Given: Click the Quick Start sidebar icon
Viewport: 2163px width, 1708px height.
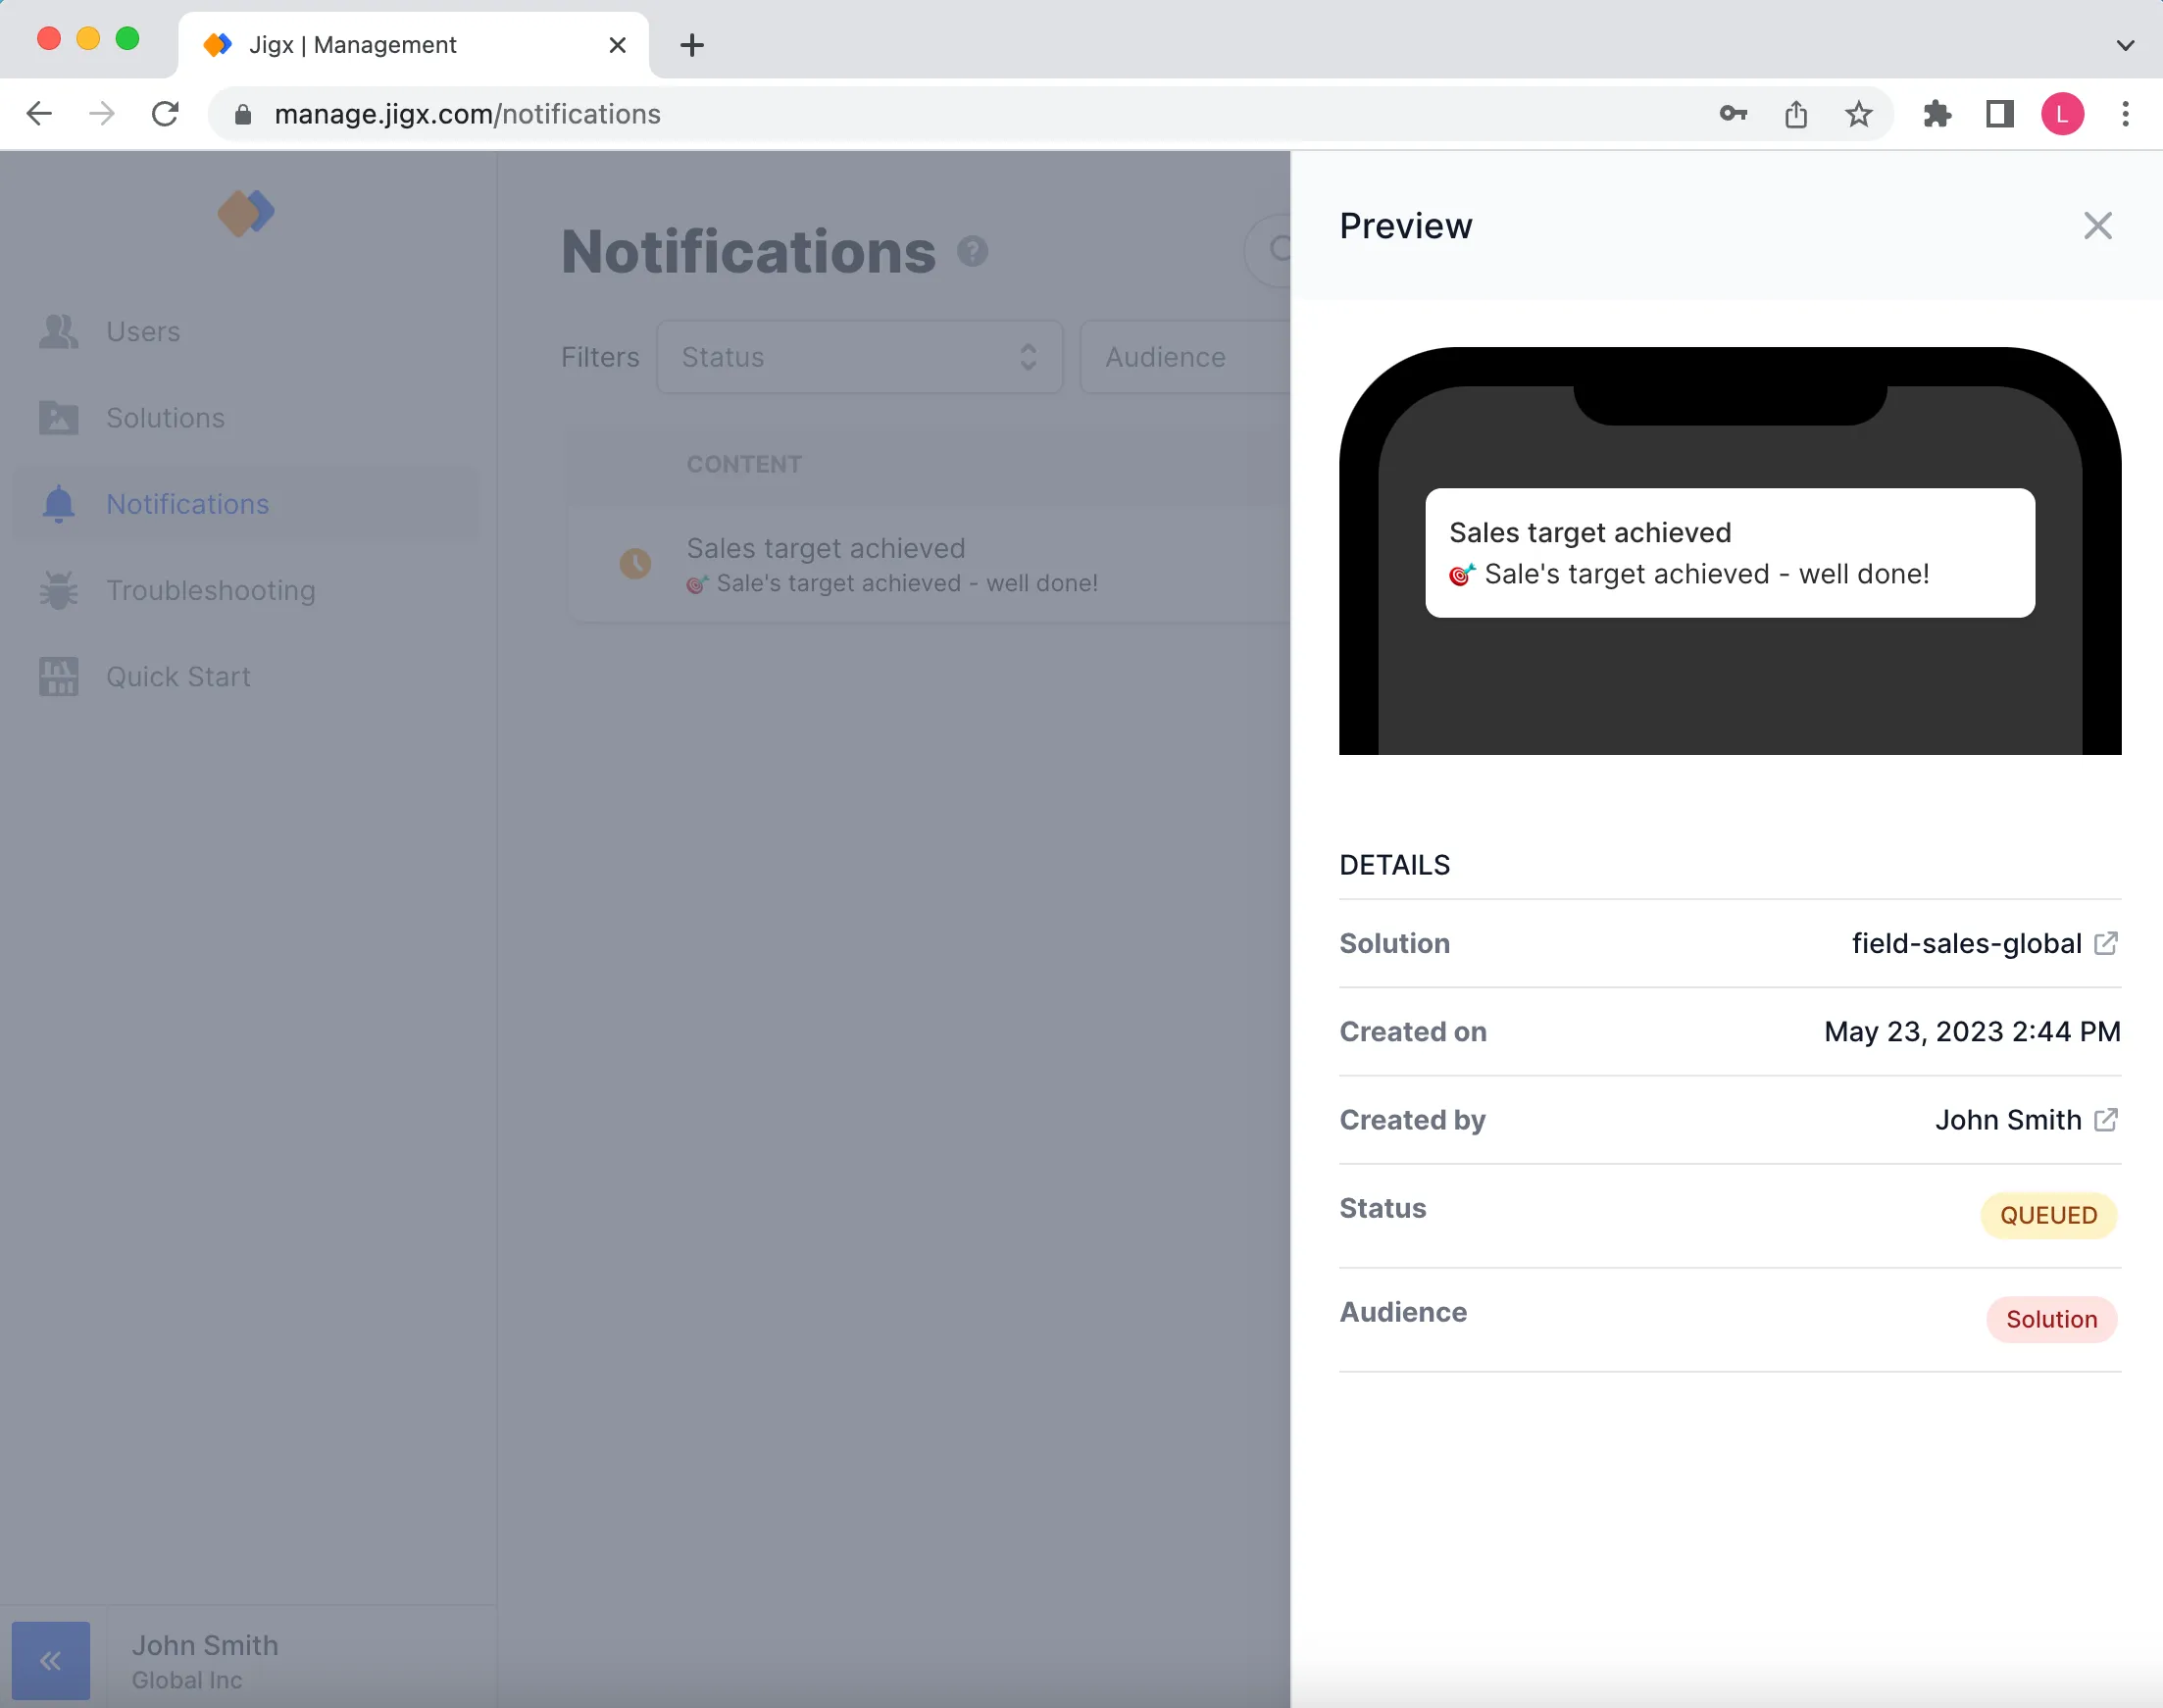Looking at the screenshot, I should (60, 676).
